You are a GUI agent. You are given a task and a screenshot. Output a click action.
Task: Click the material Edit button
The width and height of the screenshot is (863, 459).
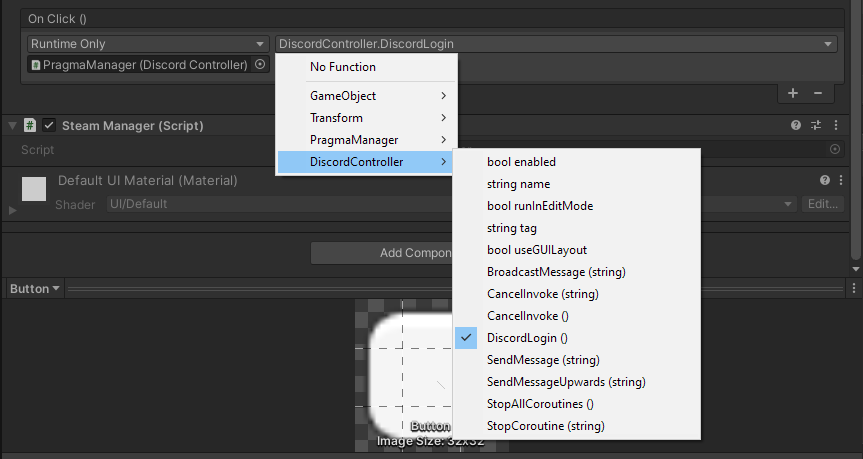click(x=823, y=204)
